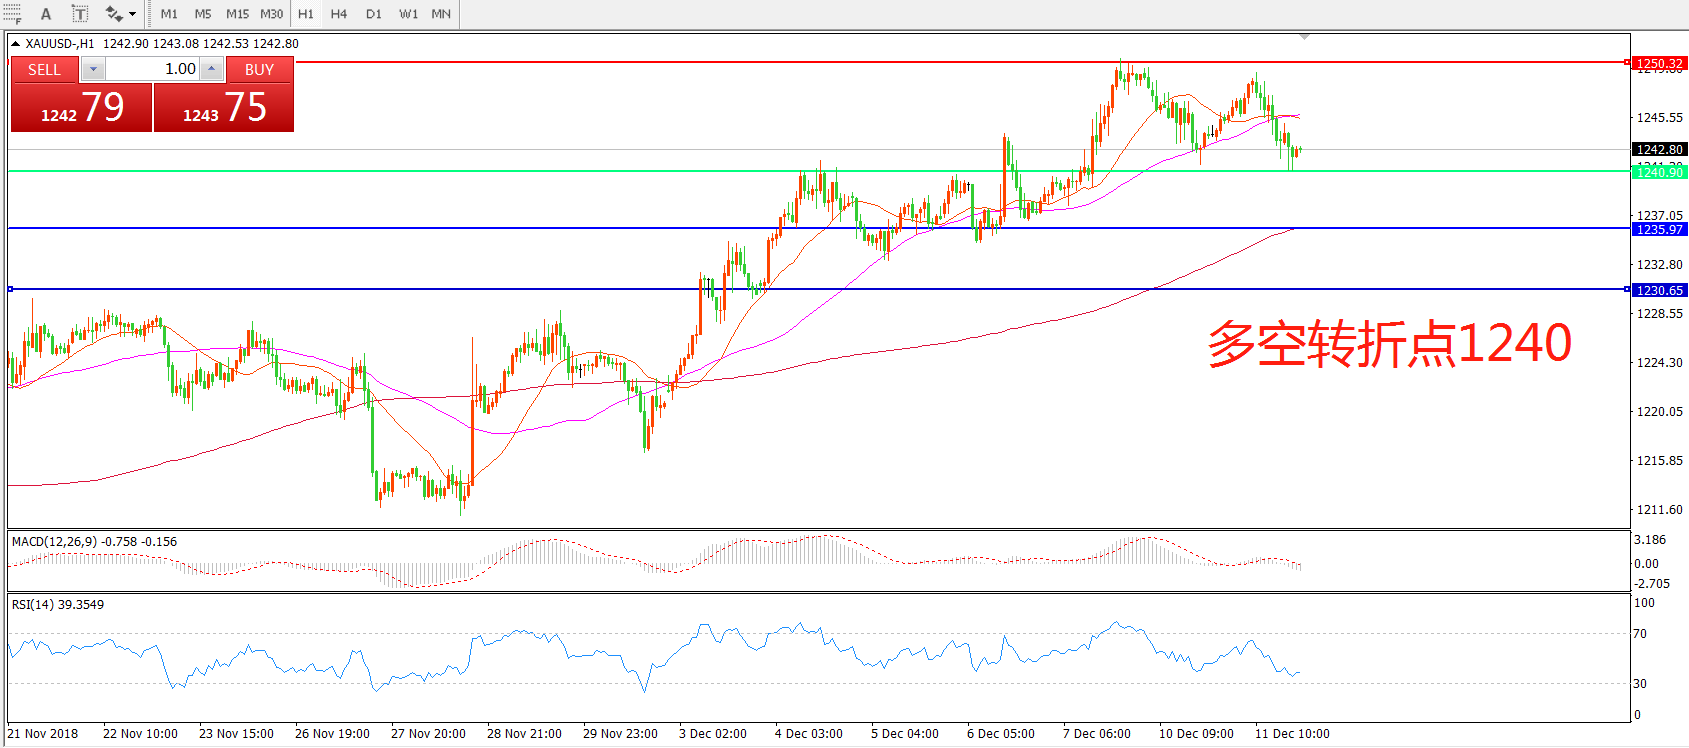This screenshot has height=748, width=1689.
Task: Select the Text tool 'A' icon
Action: point(46,14)
